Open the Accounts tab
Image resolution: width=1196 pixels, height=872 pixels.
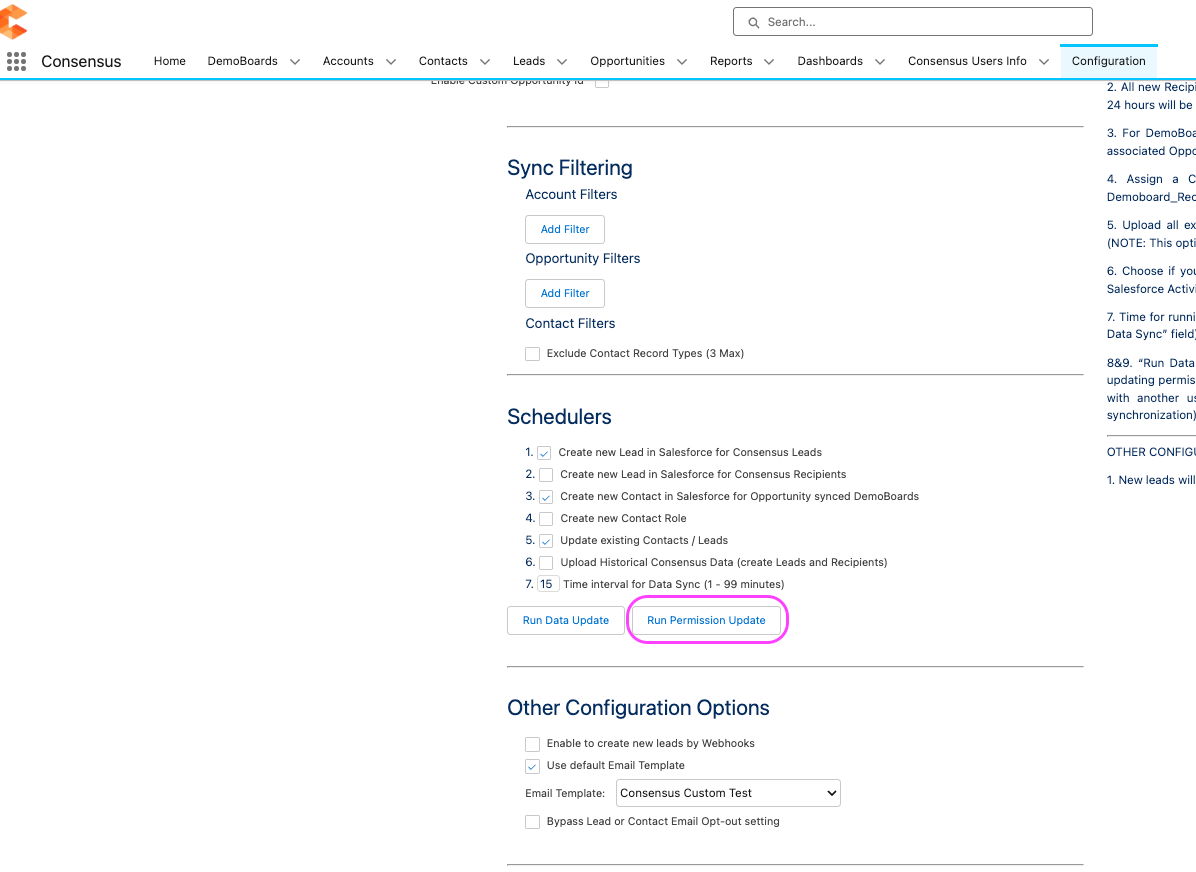(348, 61)
